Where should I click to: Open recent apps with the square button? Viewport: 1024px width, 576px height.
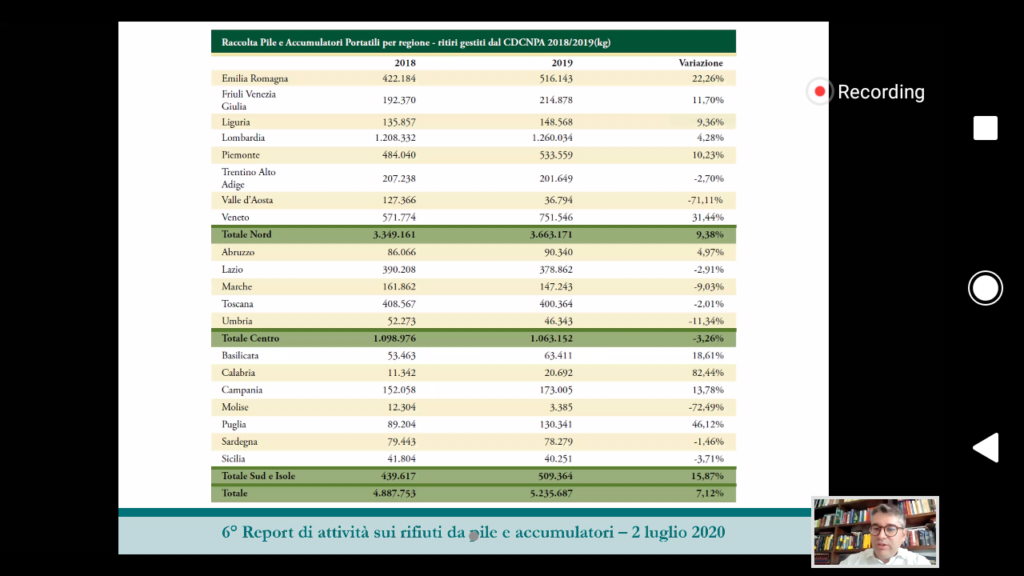tap(985, 128)
